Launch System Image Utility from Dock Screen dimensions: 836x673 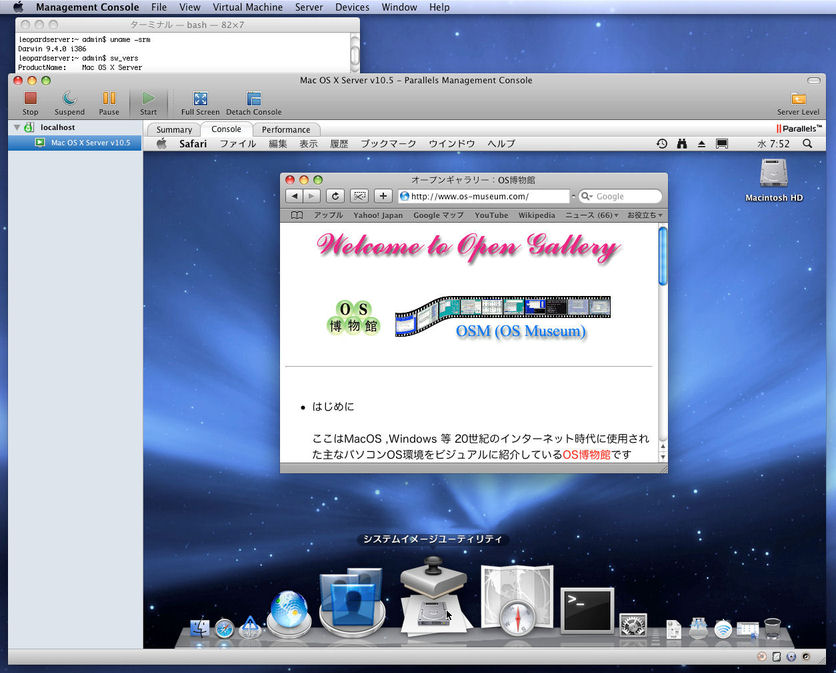coord(434,596)
